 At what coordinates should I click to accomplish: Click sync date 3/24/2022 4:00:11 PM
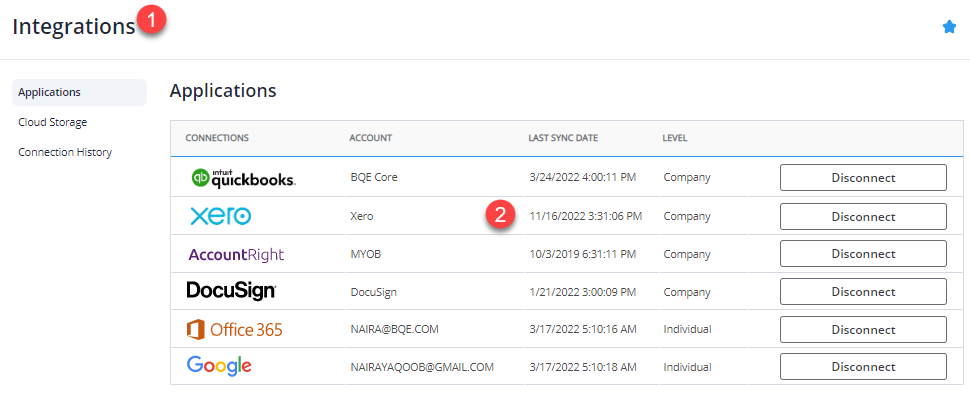[583, 178]
